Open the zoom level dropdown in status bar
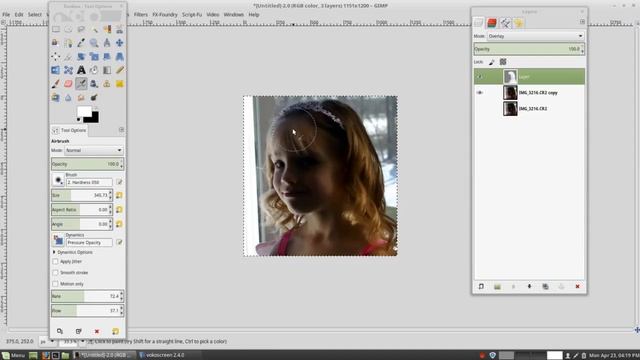The width and height of the screenshot is (640, 360). pyautogui.click(x=82, y=341)
